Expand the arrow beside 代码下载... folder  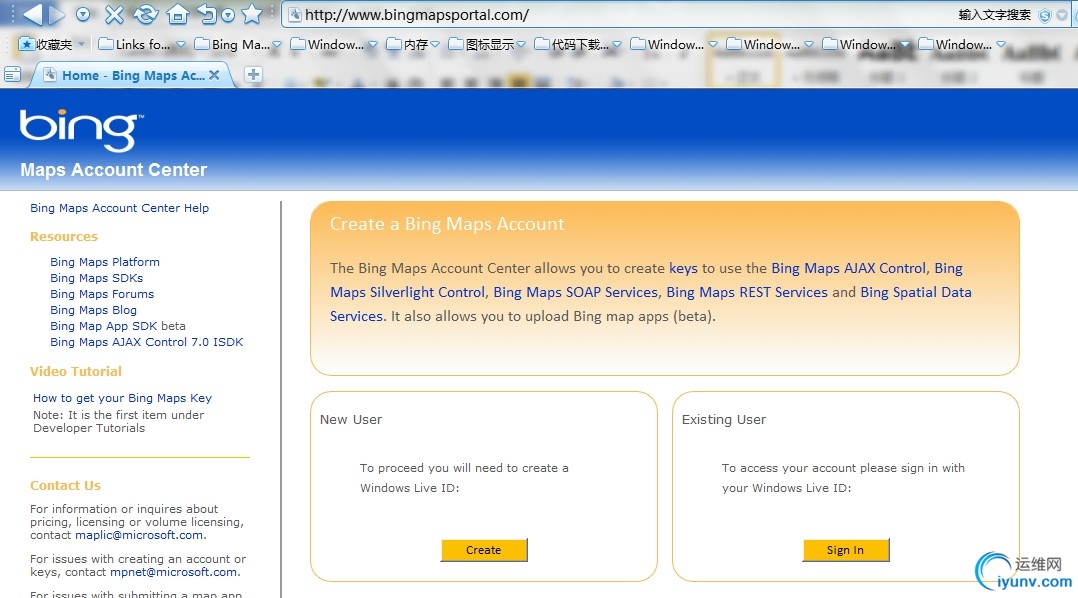[617, 45]
